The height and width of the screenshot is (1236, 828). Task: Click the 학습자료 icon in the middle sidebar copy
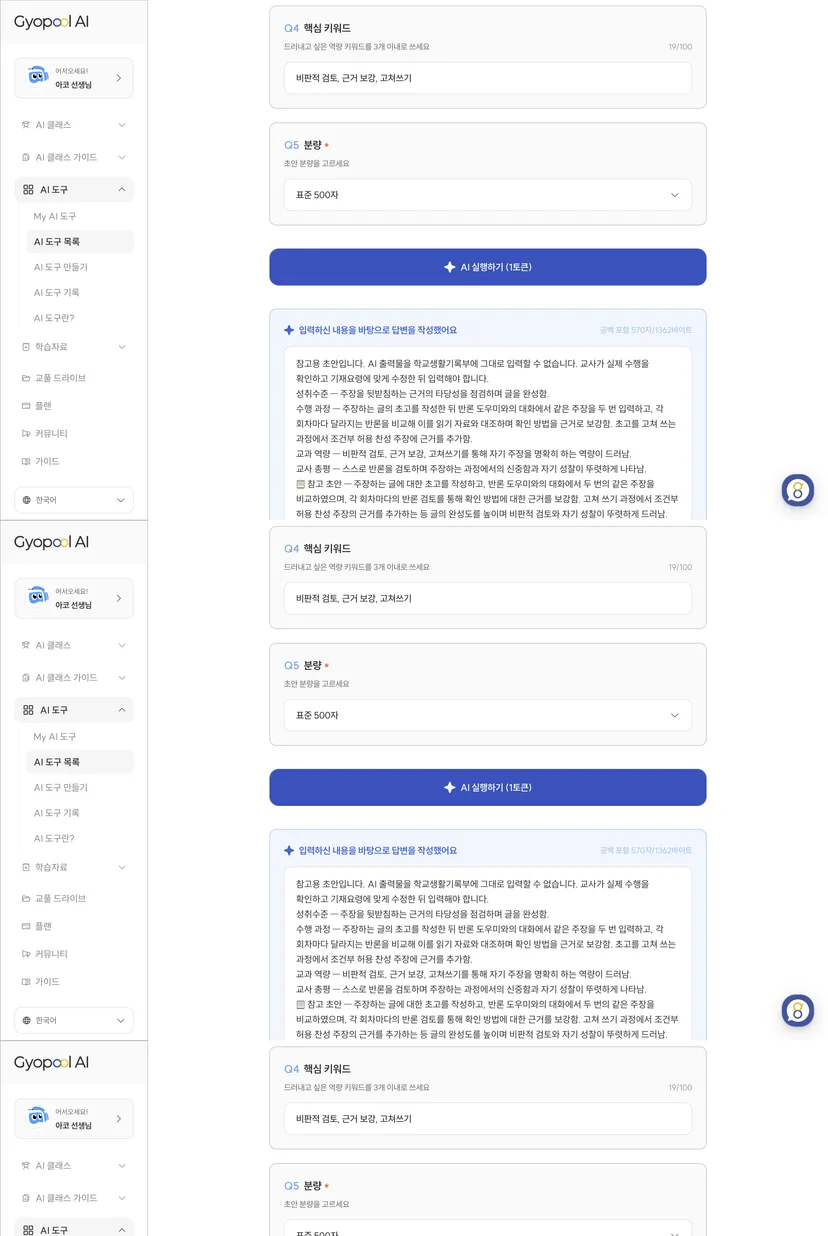click(x=27, y=867)
